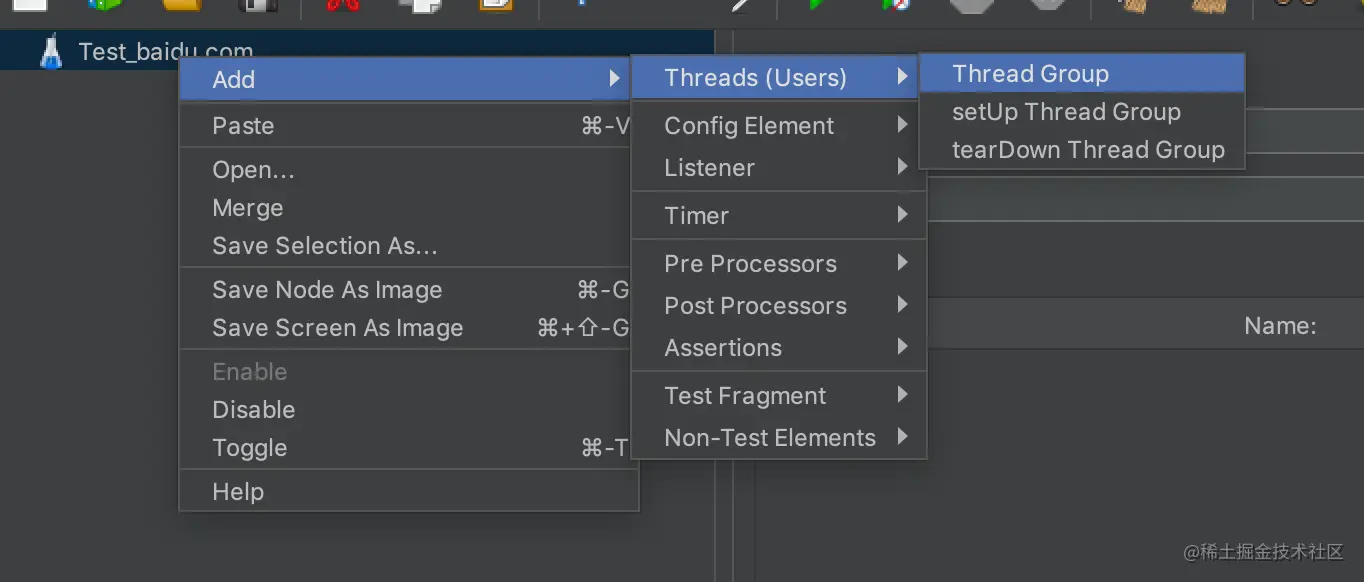Expand the Timer submenu arrow

902,216
